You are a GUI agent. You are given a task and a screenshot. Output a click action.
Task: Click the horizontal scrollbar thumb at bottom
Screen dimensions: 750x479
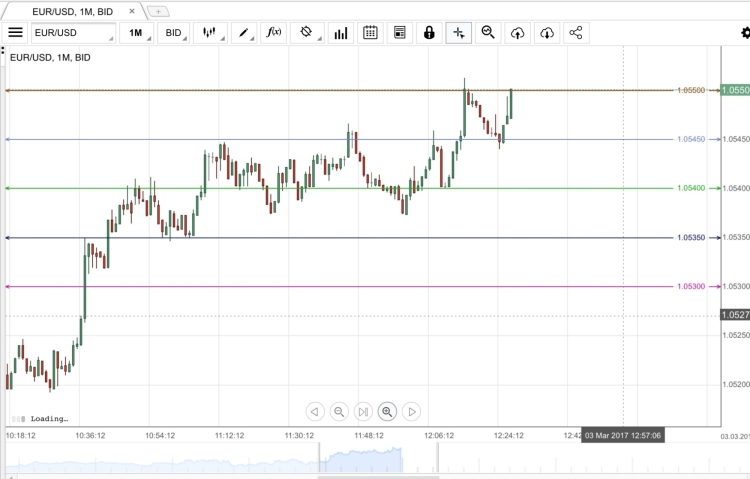pyautogui.click(x=378, y=477)
